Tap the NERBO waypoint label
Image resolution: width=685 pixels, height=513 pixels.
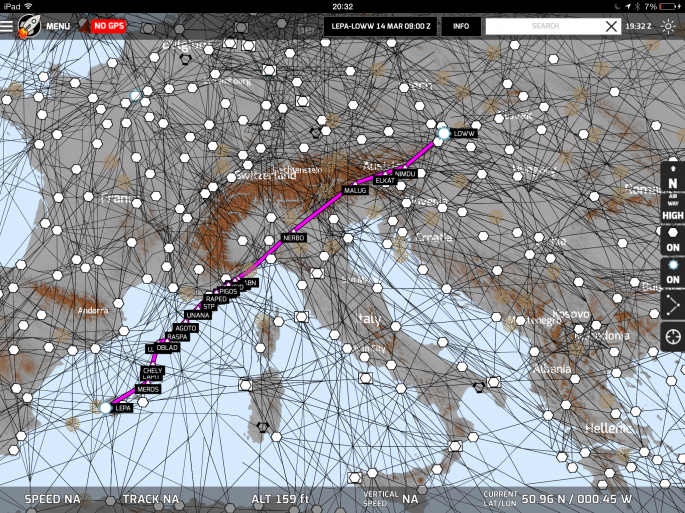point(293,238)
